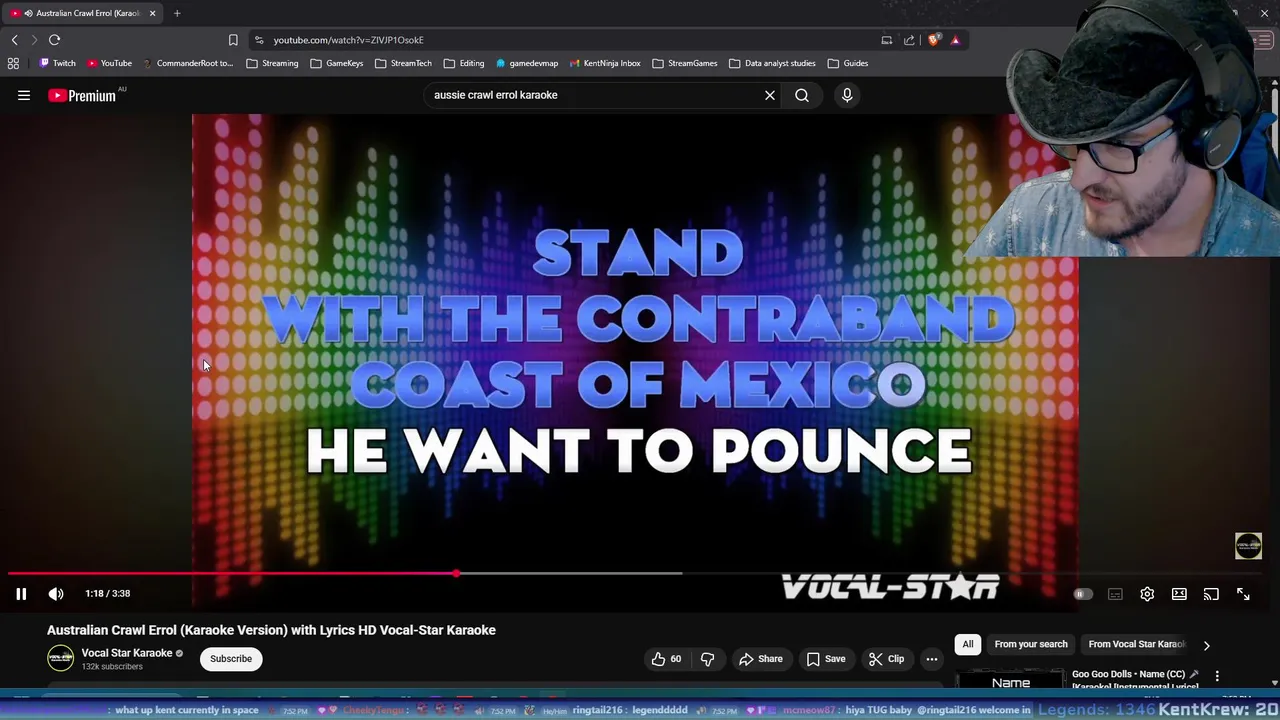Open KentNinja Inbox bookmark
Image resolution: width=1280 pixels, height=720 pixels.
coord(605,63)
